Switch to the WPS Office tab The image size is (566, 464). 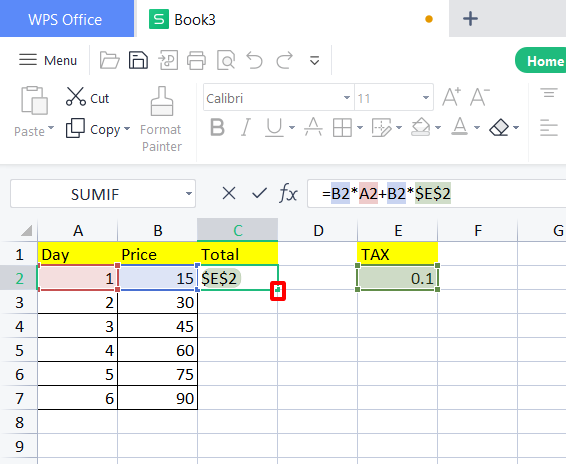pyautogui.click(x=65, y=19)
